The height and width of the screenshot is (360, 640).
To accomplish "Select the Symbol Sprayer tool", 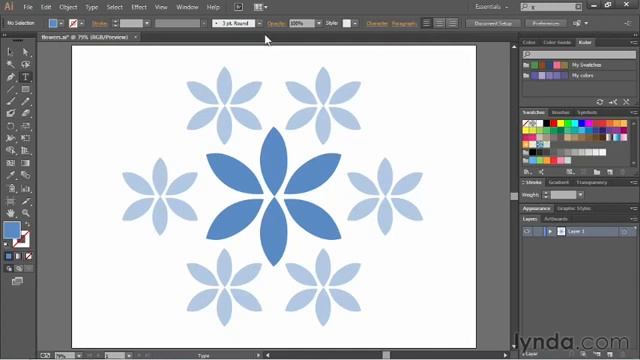I will point(10,188).
